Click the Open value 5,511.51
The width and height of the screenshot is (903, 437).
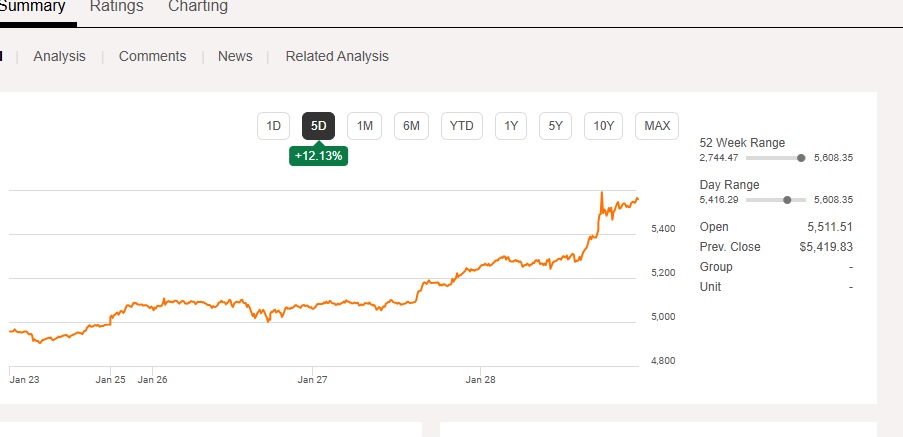[x=830, y=227]
